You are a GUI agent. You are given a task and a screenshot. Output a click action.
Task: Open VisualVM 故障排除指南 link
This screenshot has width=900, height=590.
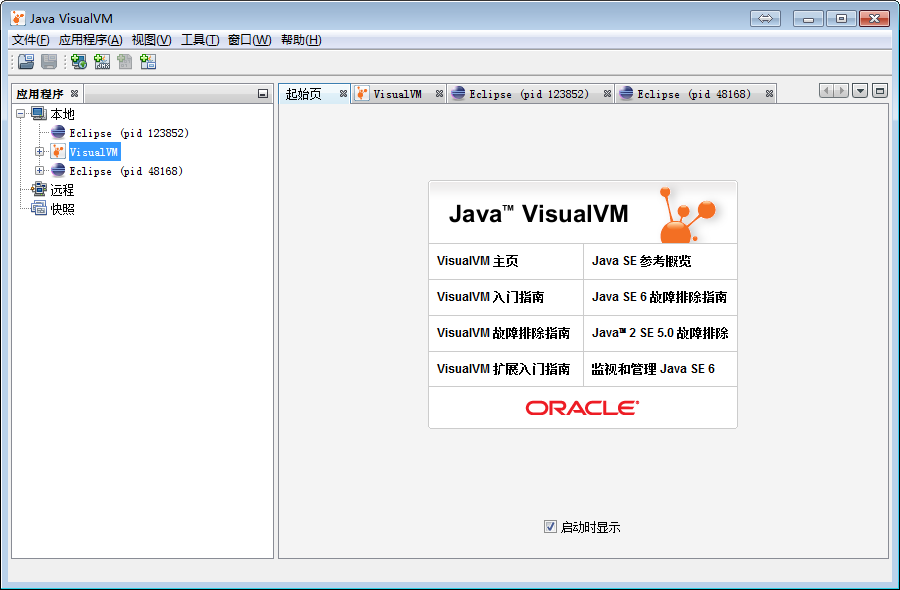pos(503,333)
